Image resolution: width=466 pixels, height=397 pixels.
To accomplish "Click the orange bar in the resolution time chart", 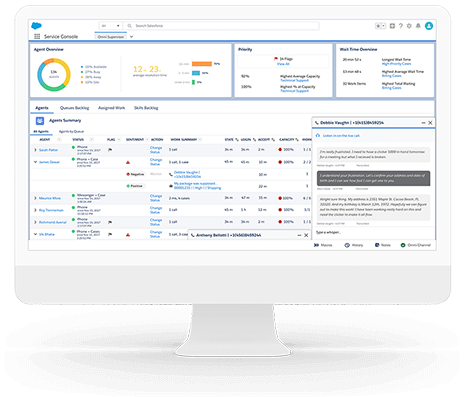I will pos(202,64).
